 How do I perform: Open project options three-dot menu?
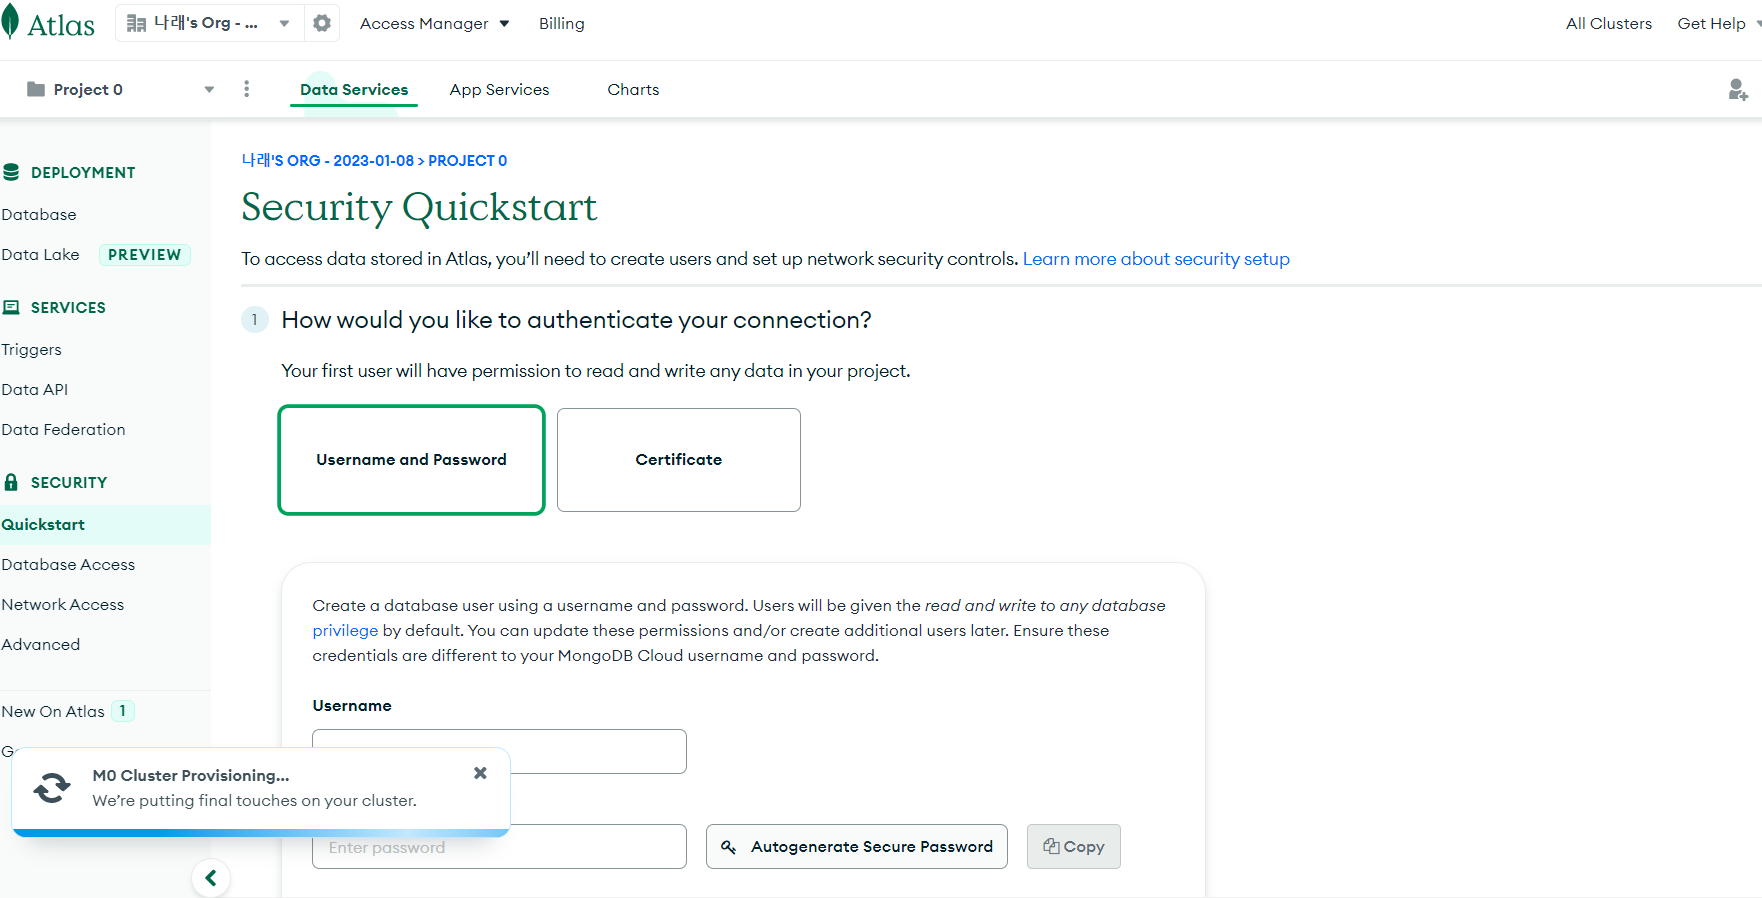click(x=246, y=89)
